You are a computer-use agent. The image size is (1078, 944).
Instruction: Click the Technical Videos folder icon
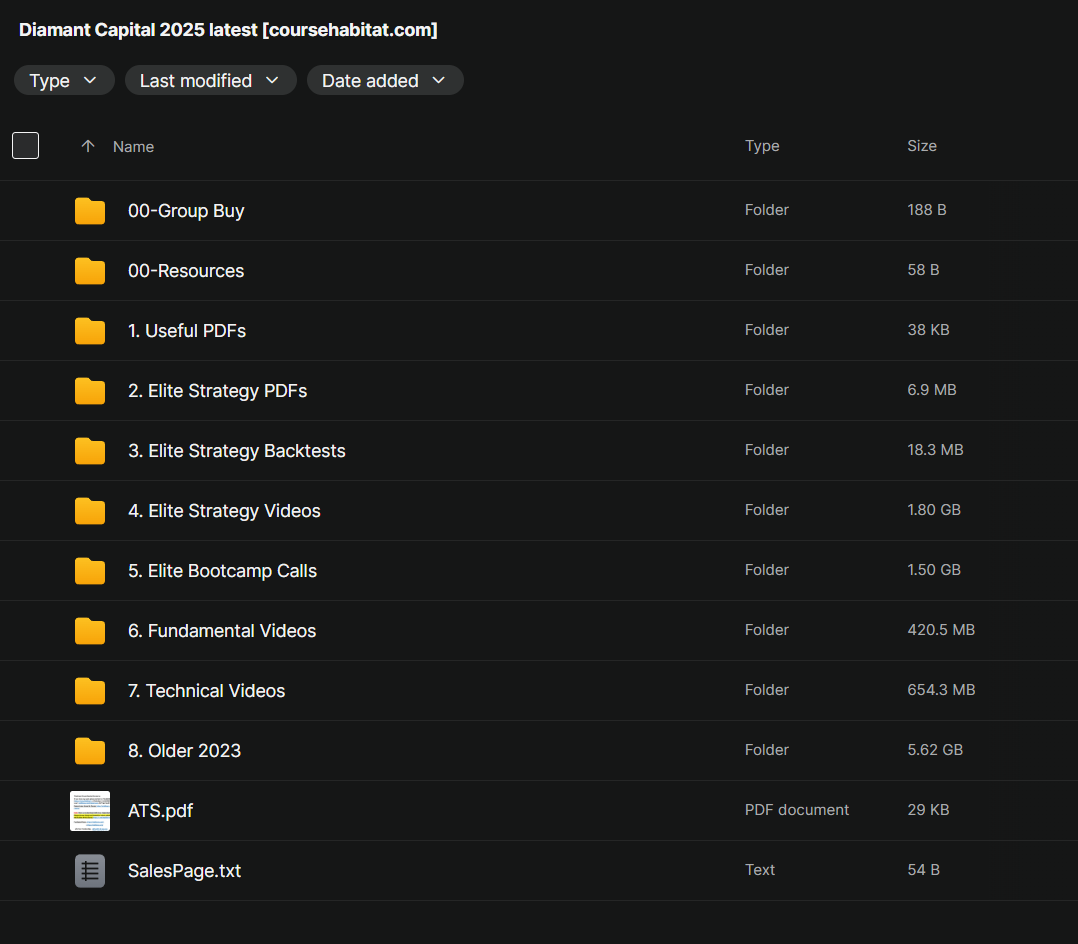pos(90,691)
